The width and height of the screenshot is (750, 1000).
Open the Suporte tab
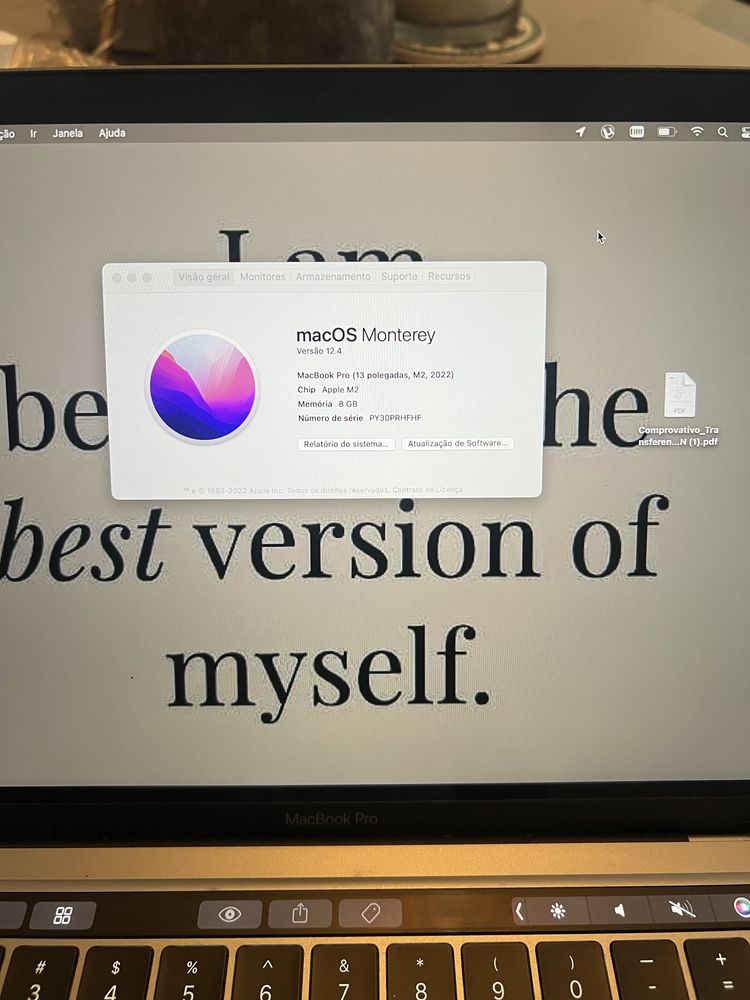(x=399, y=276)
